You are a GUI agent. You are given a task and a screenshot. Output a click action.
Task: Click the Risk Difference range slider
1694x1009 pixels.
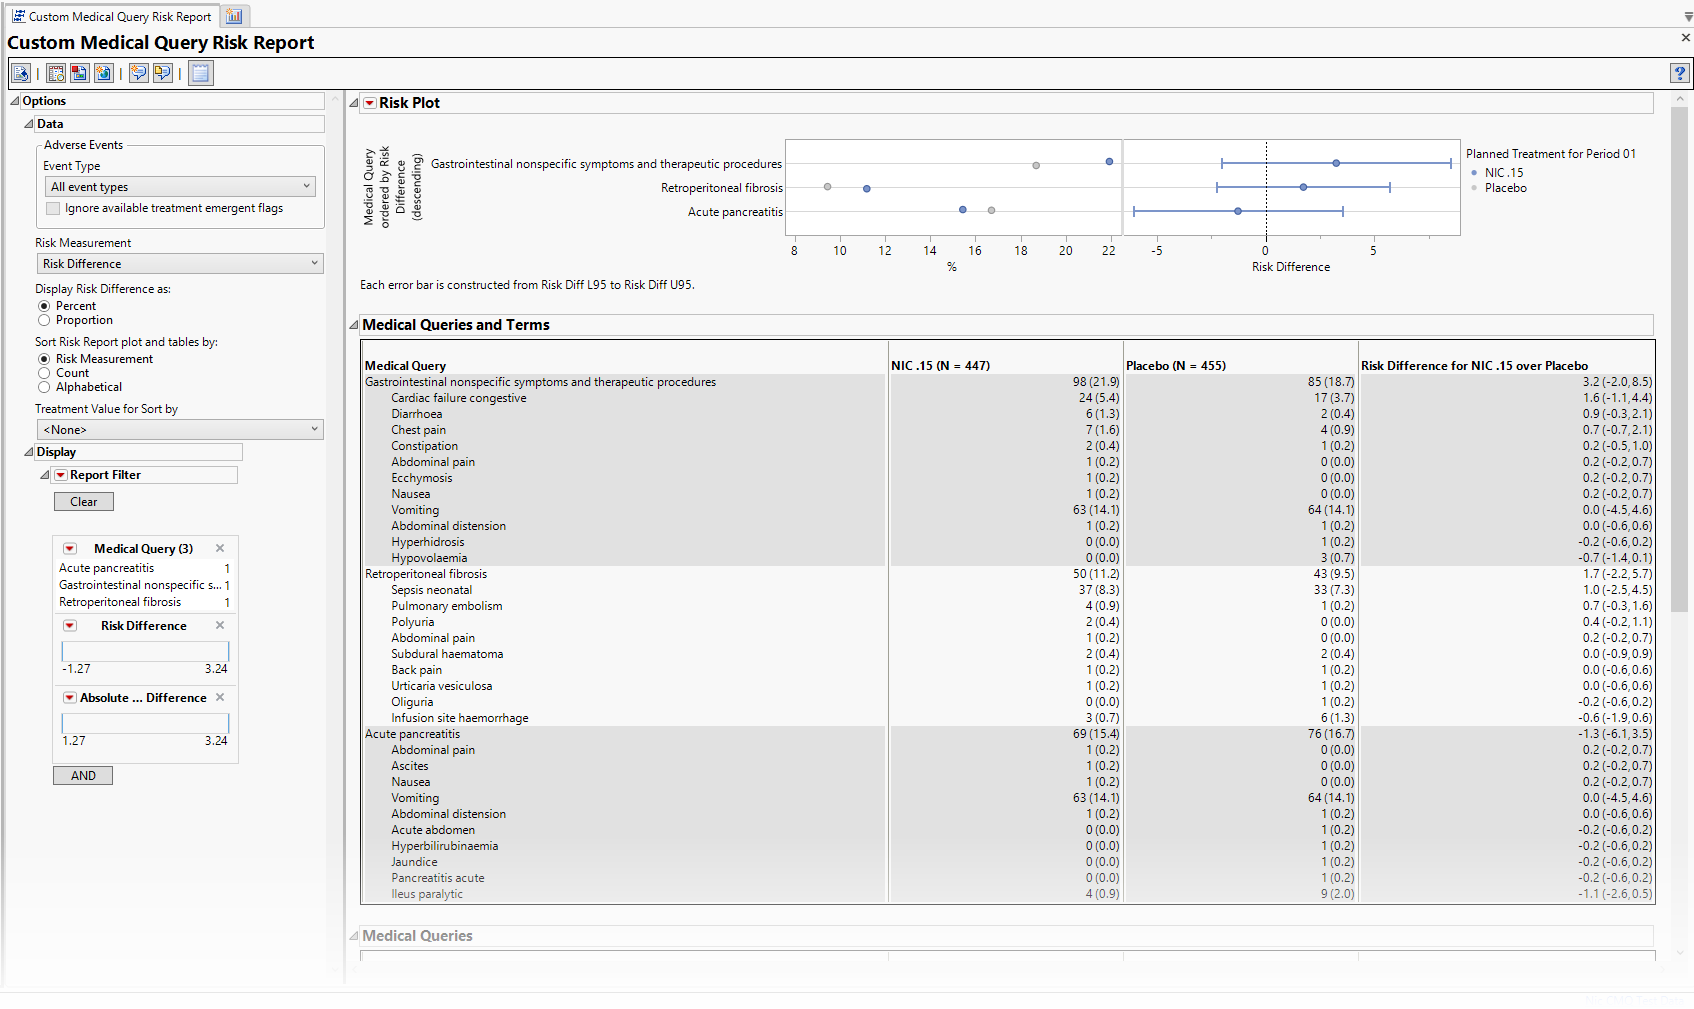145,651
